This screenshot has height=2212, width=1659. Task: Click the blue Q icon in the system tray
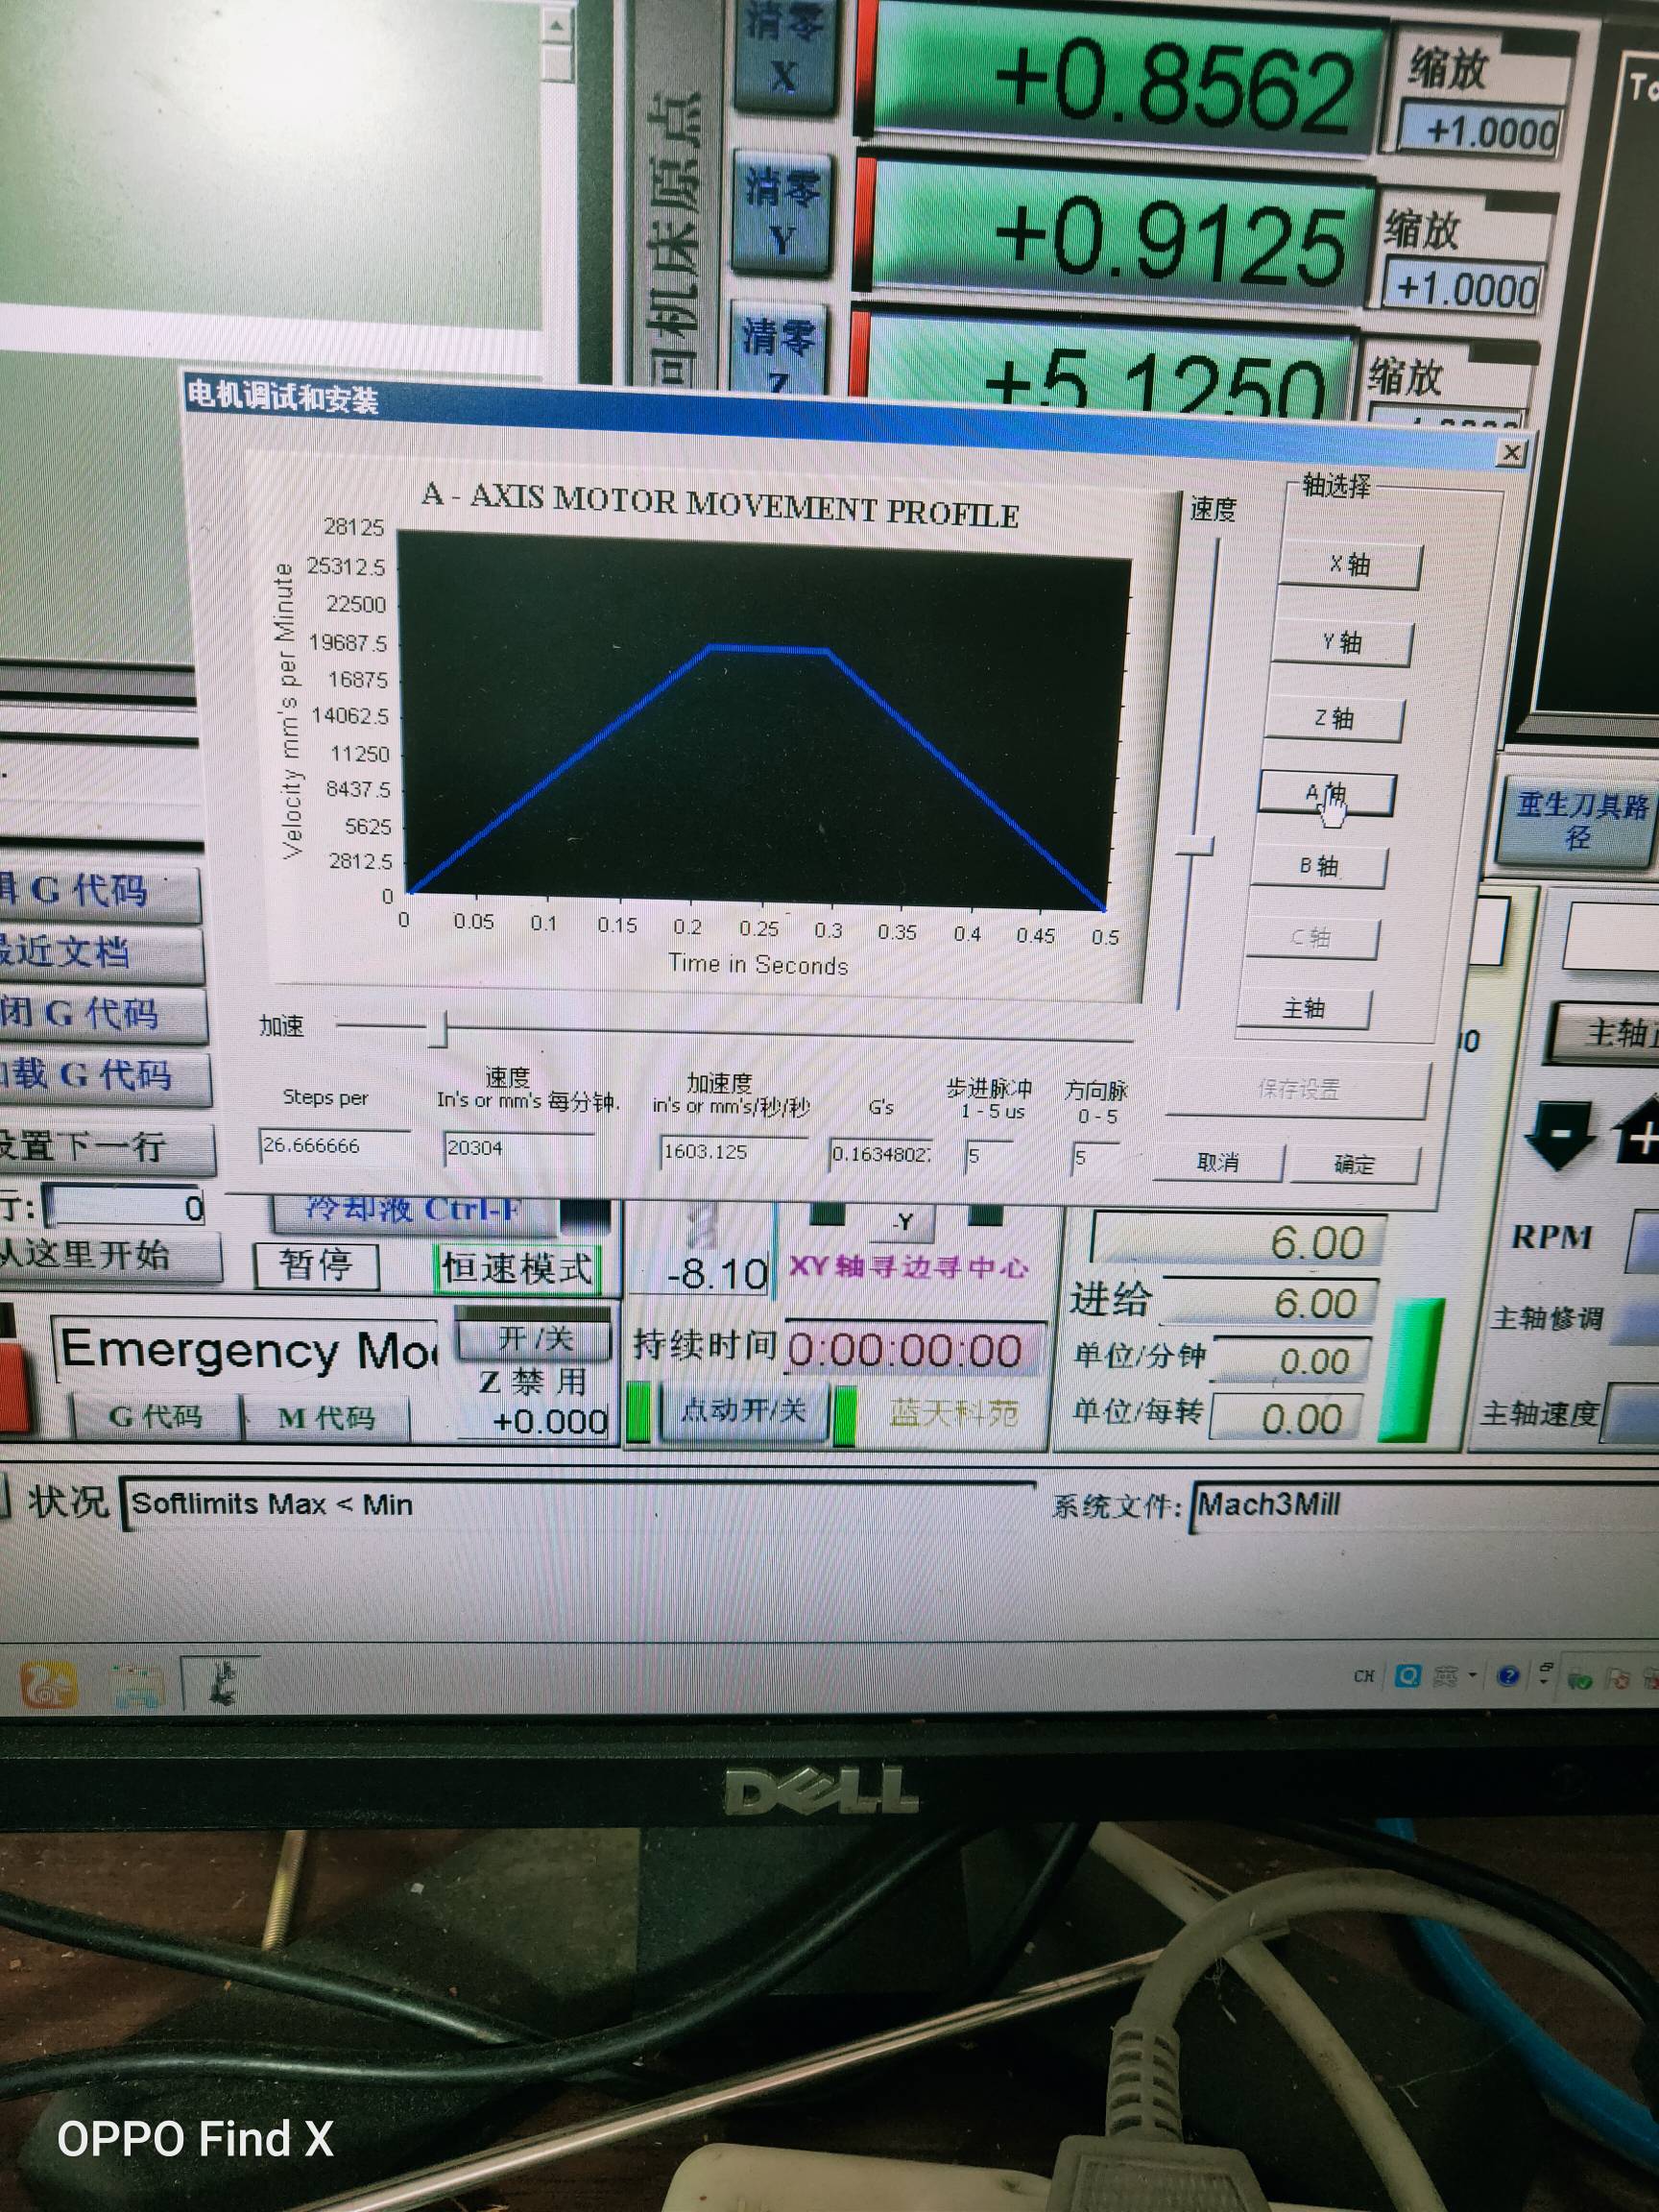(1407, 1675)
